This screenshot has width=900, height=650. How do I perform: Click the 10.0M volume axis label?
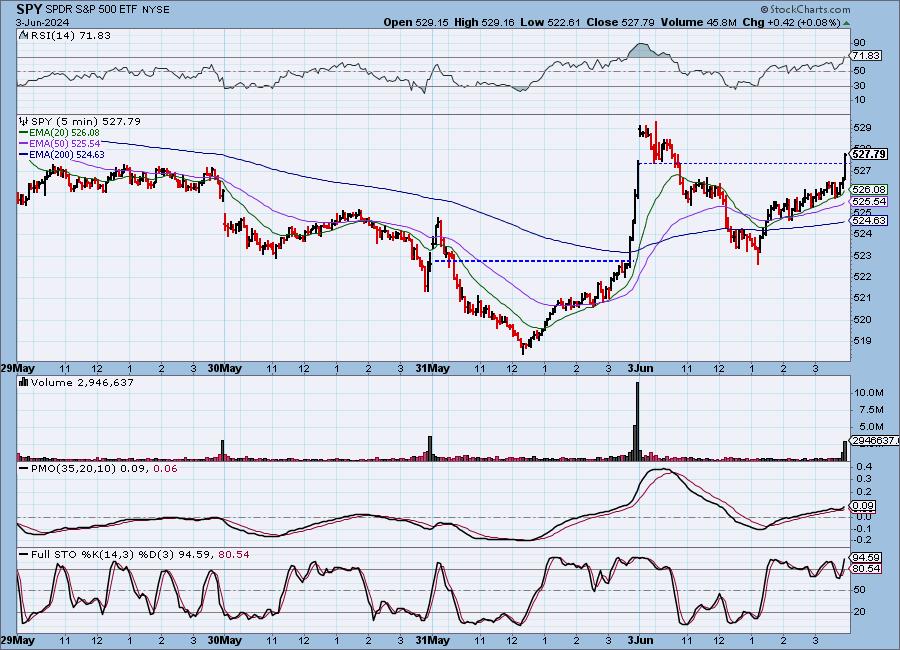869,393
